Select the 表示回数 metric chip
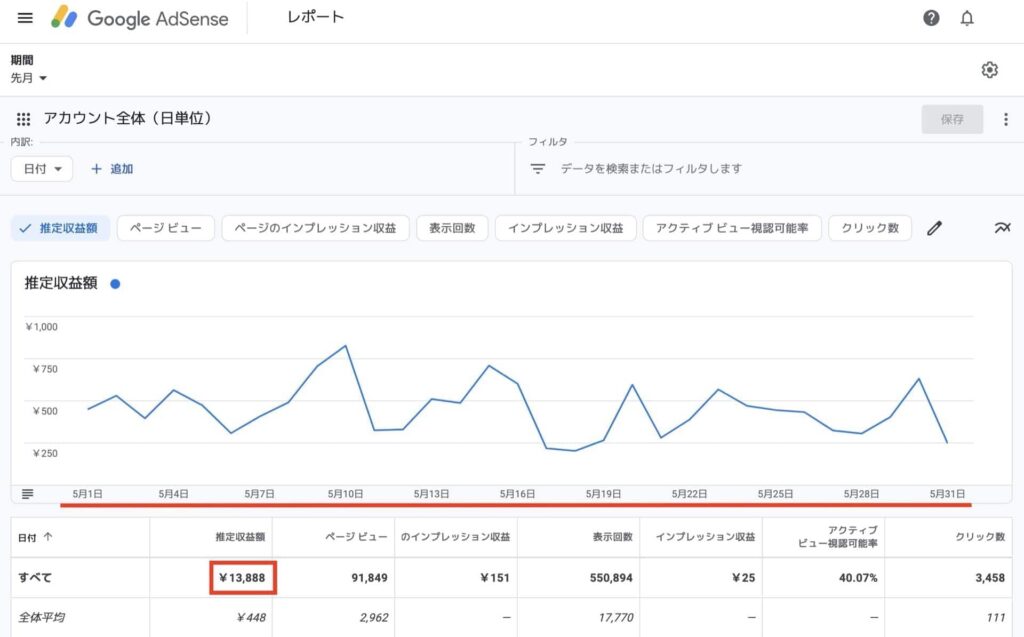This screenshot has width=1024, height=637. click(452, 228)
